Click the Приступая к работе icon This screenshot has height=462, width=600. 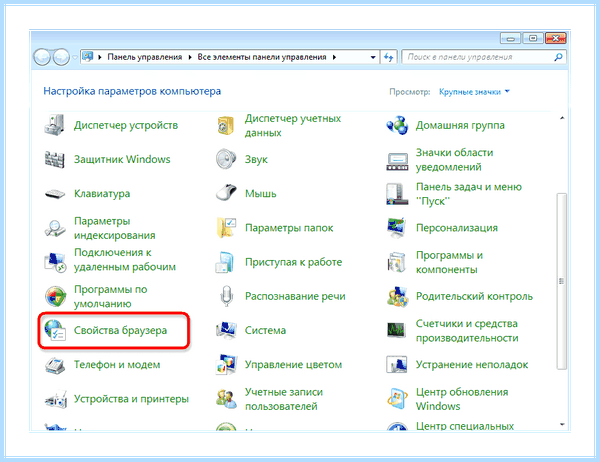(x=225, y=262)
